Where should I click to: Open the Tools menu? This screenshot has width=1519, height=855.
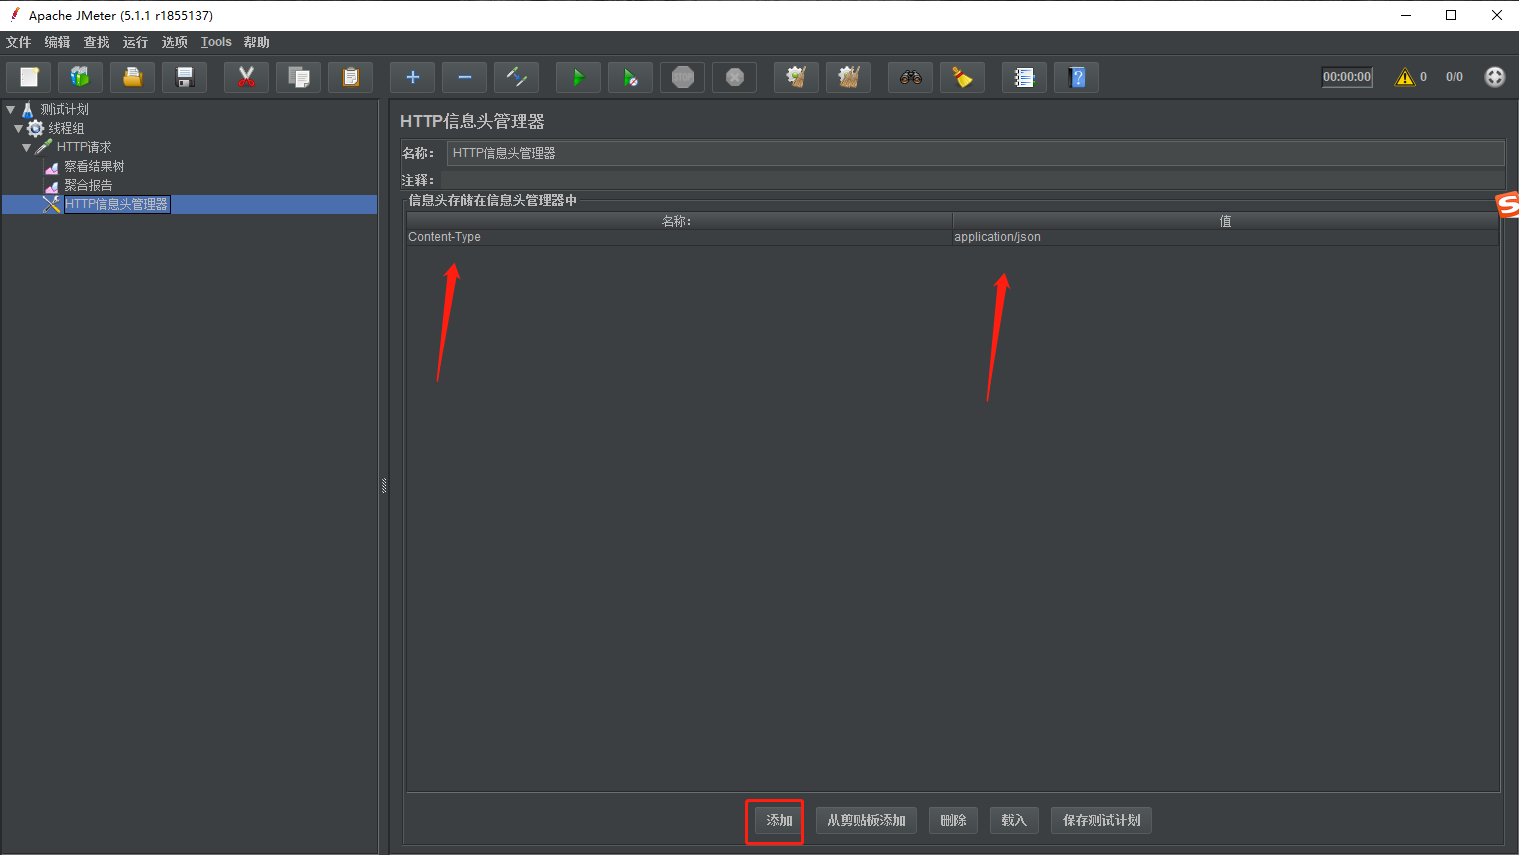pyautogui.click(x=216, y=42)
